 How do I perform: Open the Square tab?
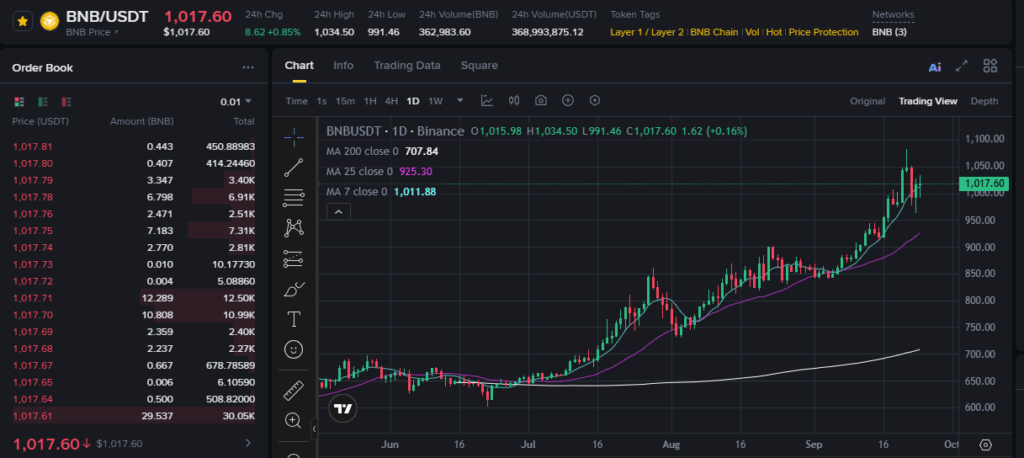coord(479,65)
